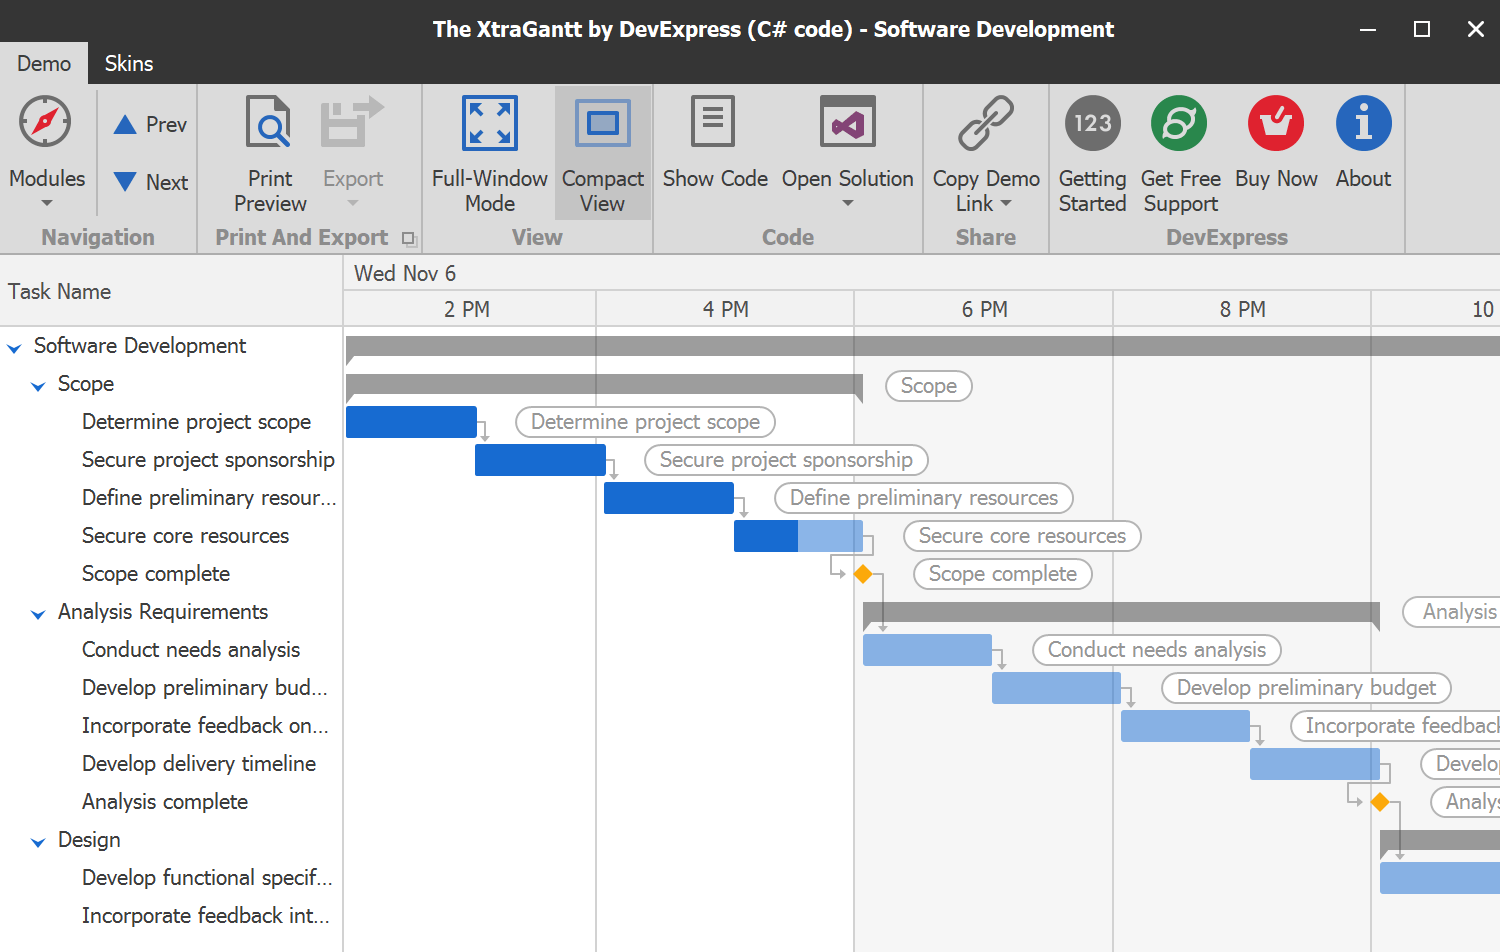The width and height of the screenshot is (1500, 952).
Task: Open the Export dropdown arrow
Action: pyautogui.click(x=352, y=201)
